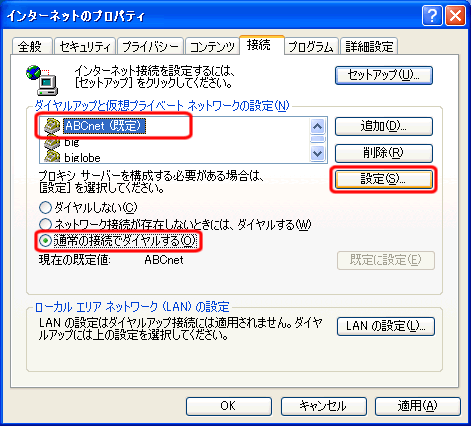Select 通常の接続でダイヤルする radio button
Screen dimensions: 471x426
point(45,241)
